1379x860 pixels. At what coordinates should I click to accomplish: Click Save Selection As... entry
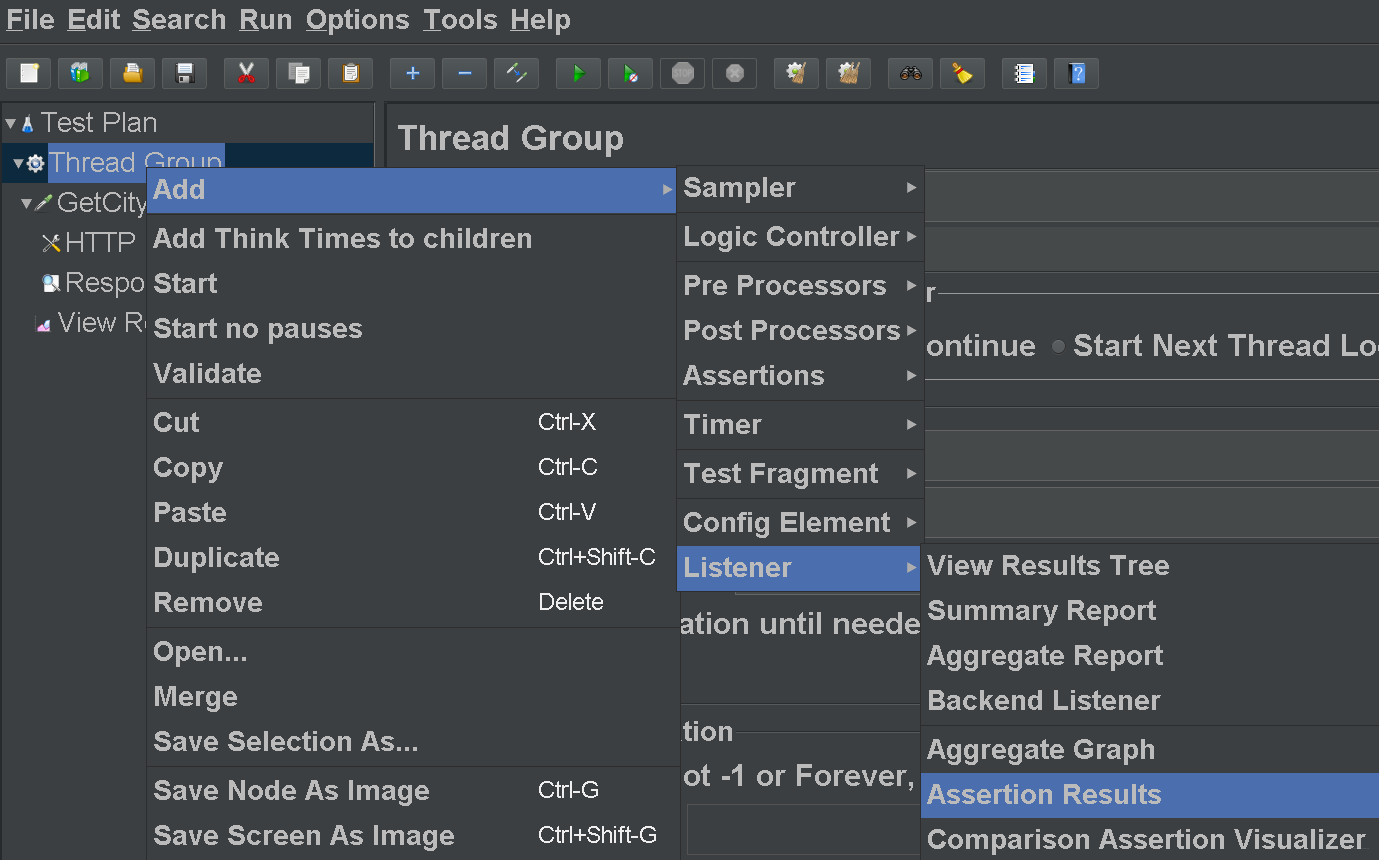coord(411,742)
